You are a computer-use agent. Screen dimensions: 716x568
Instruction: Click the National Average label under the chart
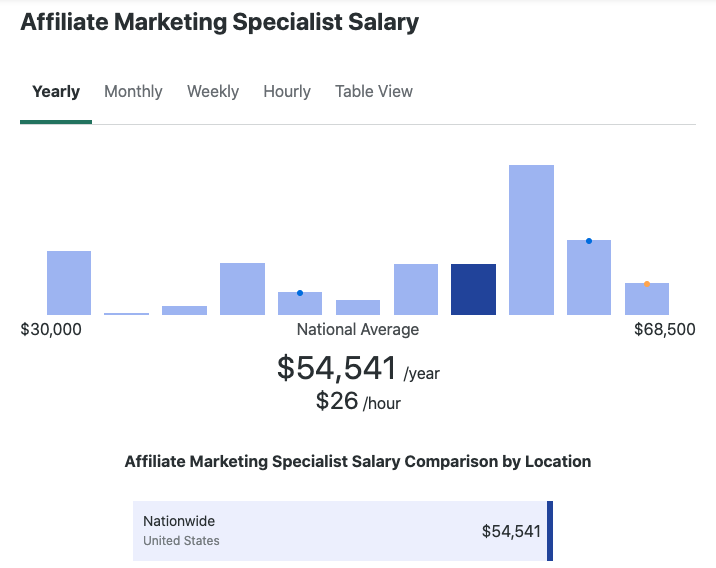358,329
